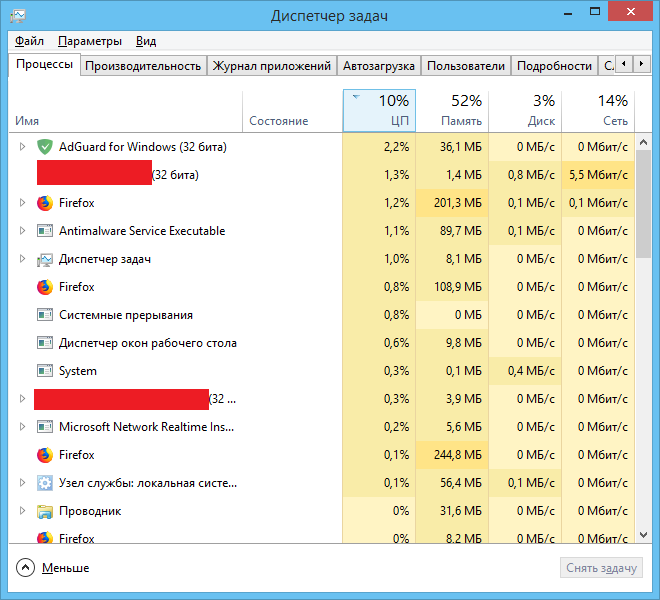Expand Узел службы: локальная система
This screenshot has width=660, height=600.
click(x=22, y=483)
